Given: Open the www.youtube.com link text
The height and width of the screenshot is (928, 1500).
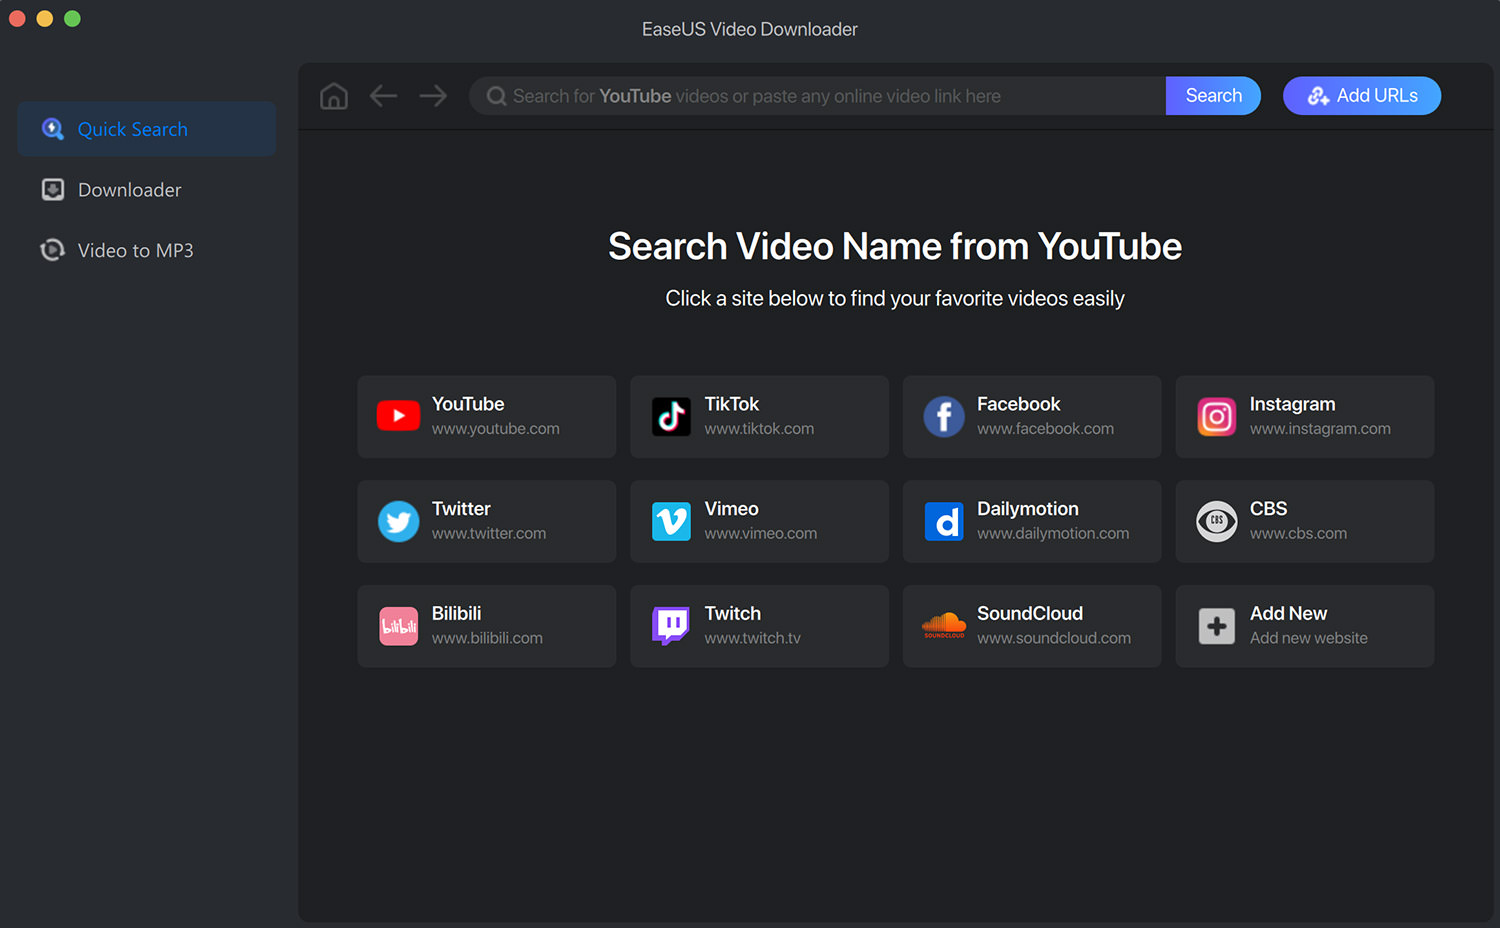Looking at the screenshot, I should click(x=495, y=429).
